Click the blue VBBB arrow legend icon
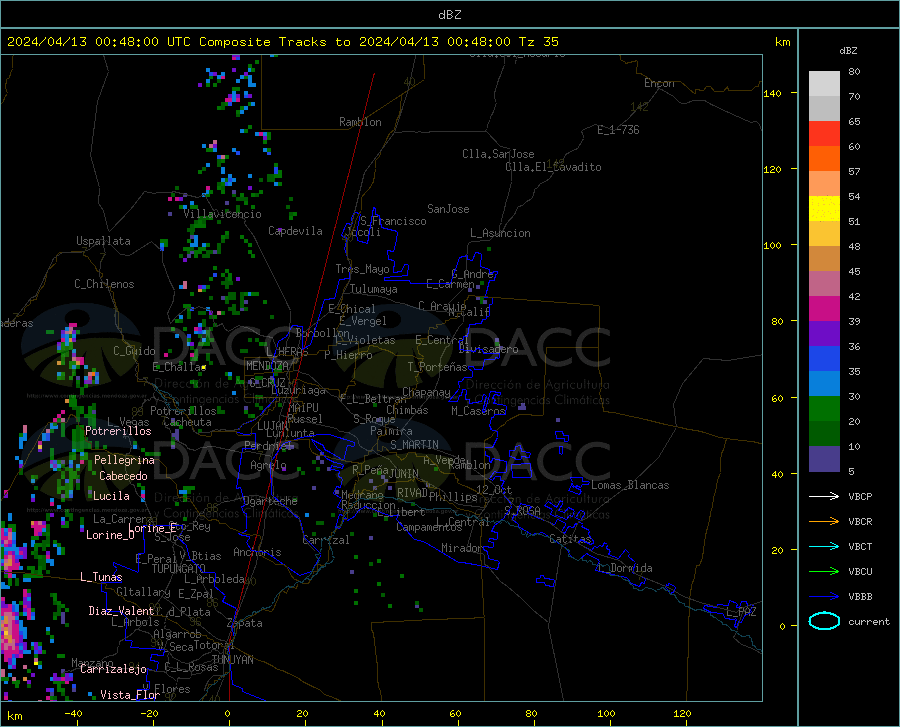 coord(824,597)
